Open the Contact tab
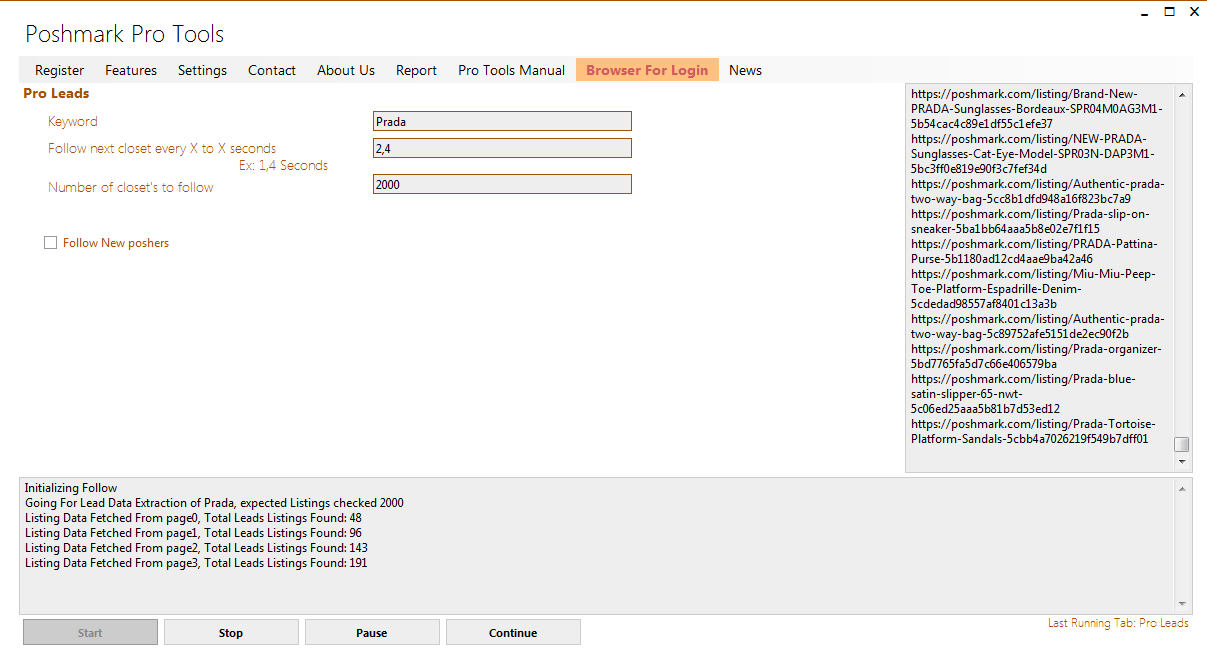Screen dimensions: 1207x653 (272, 70)
